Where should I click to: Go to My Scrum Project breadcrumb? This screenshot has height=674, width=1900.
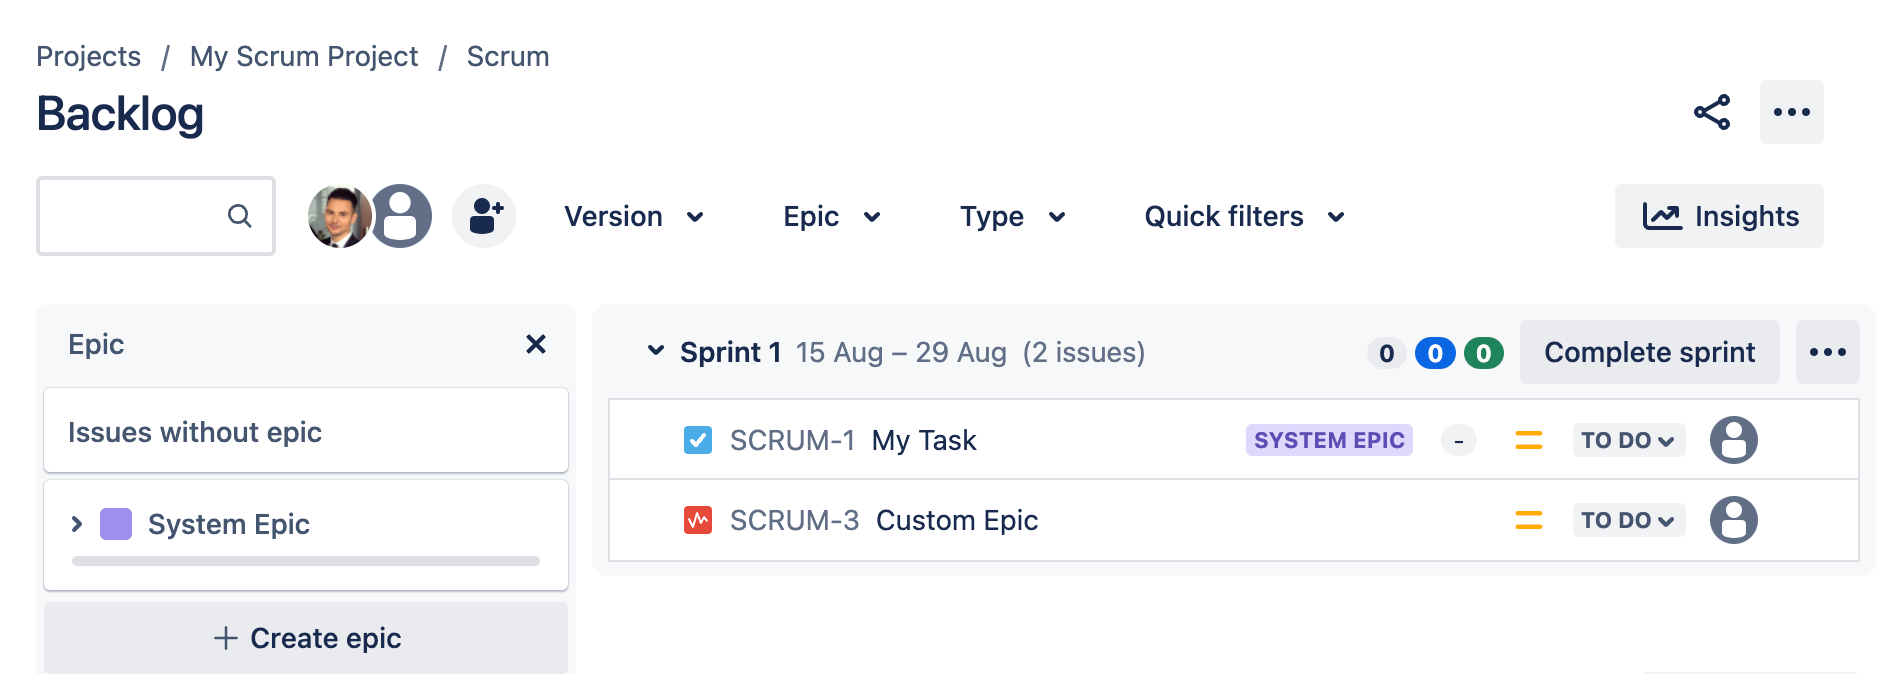coord(304,57)
